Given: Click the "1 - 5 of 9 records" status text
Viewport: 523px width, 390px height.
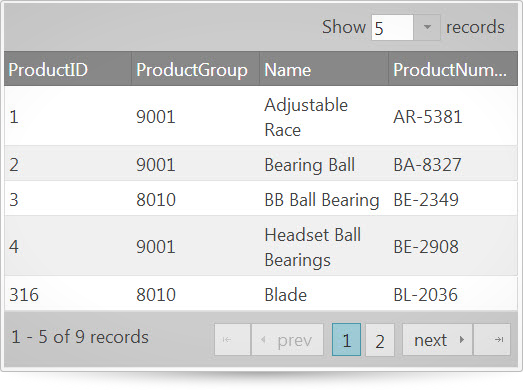Looking at the screenshot, I should tap(80, 337).
